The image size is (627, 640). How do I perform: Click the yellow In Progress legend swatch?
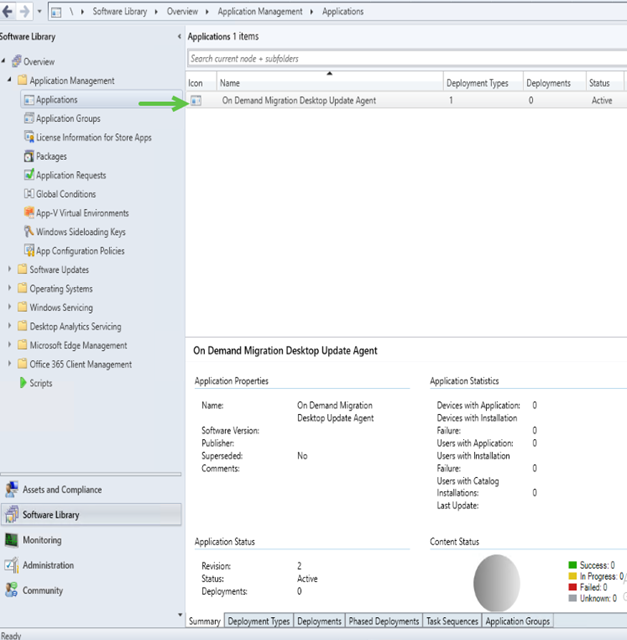click(x=572, y=576)
